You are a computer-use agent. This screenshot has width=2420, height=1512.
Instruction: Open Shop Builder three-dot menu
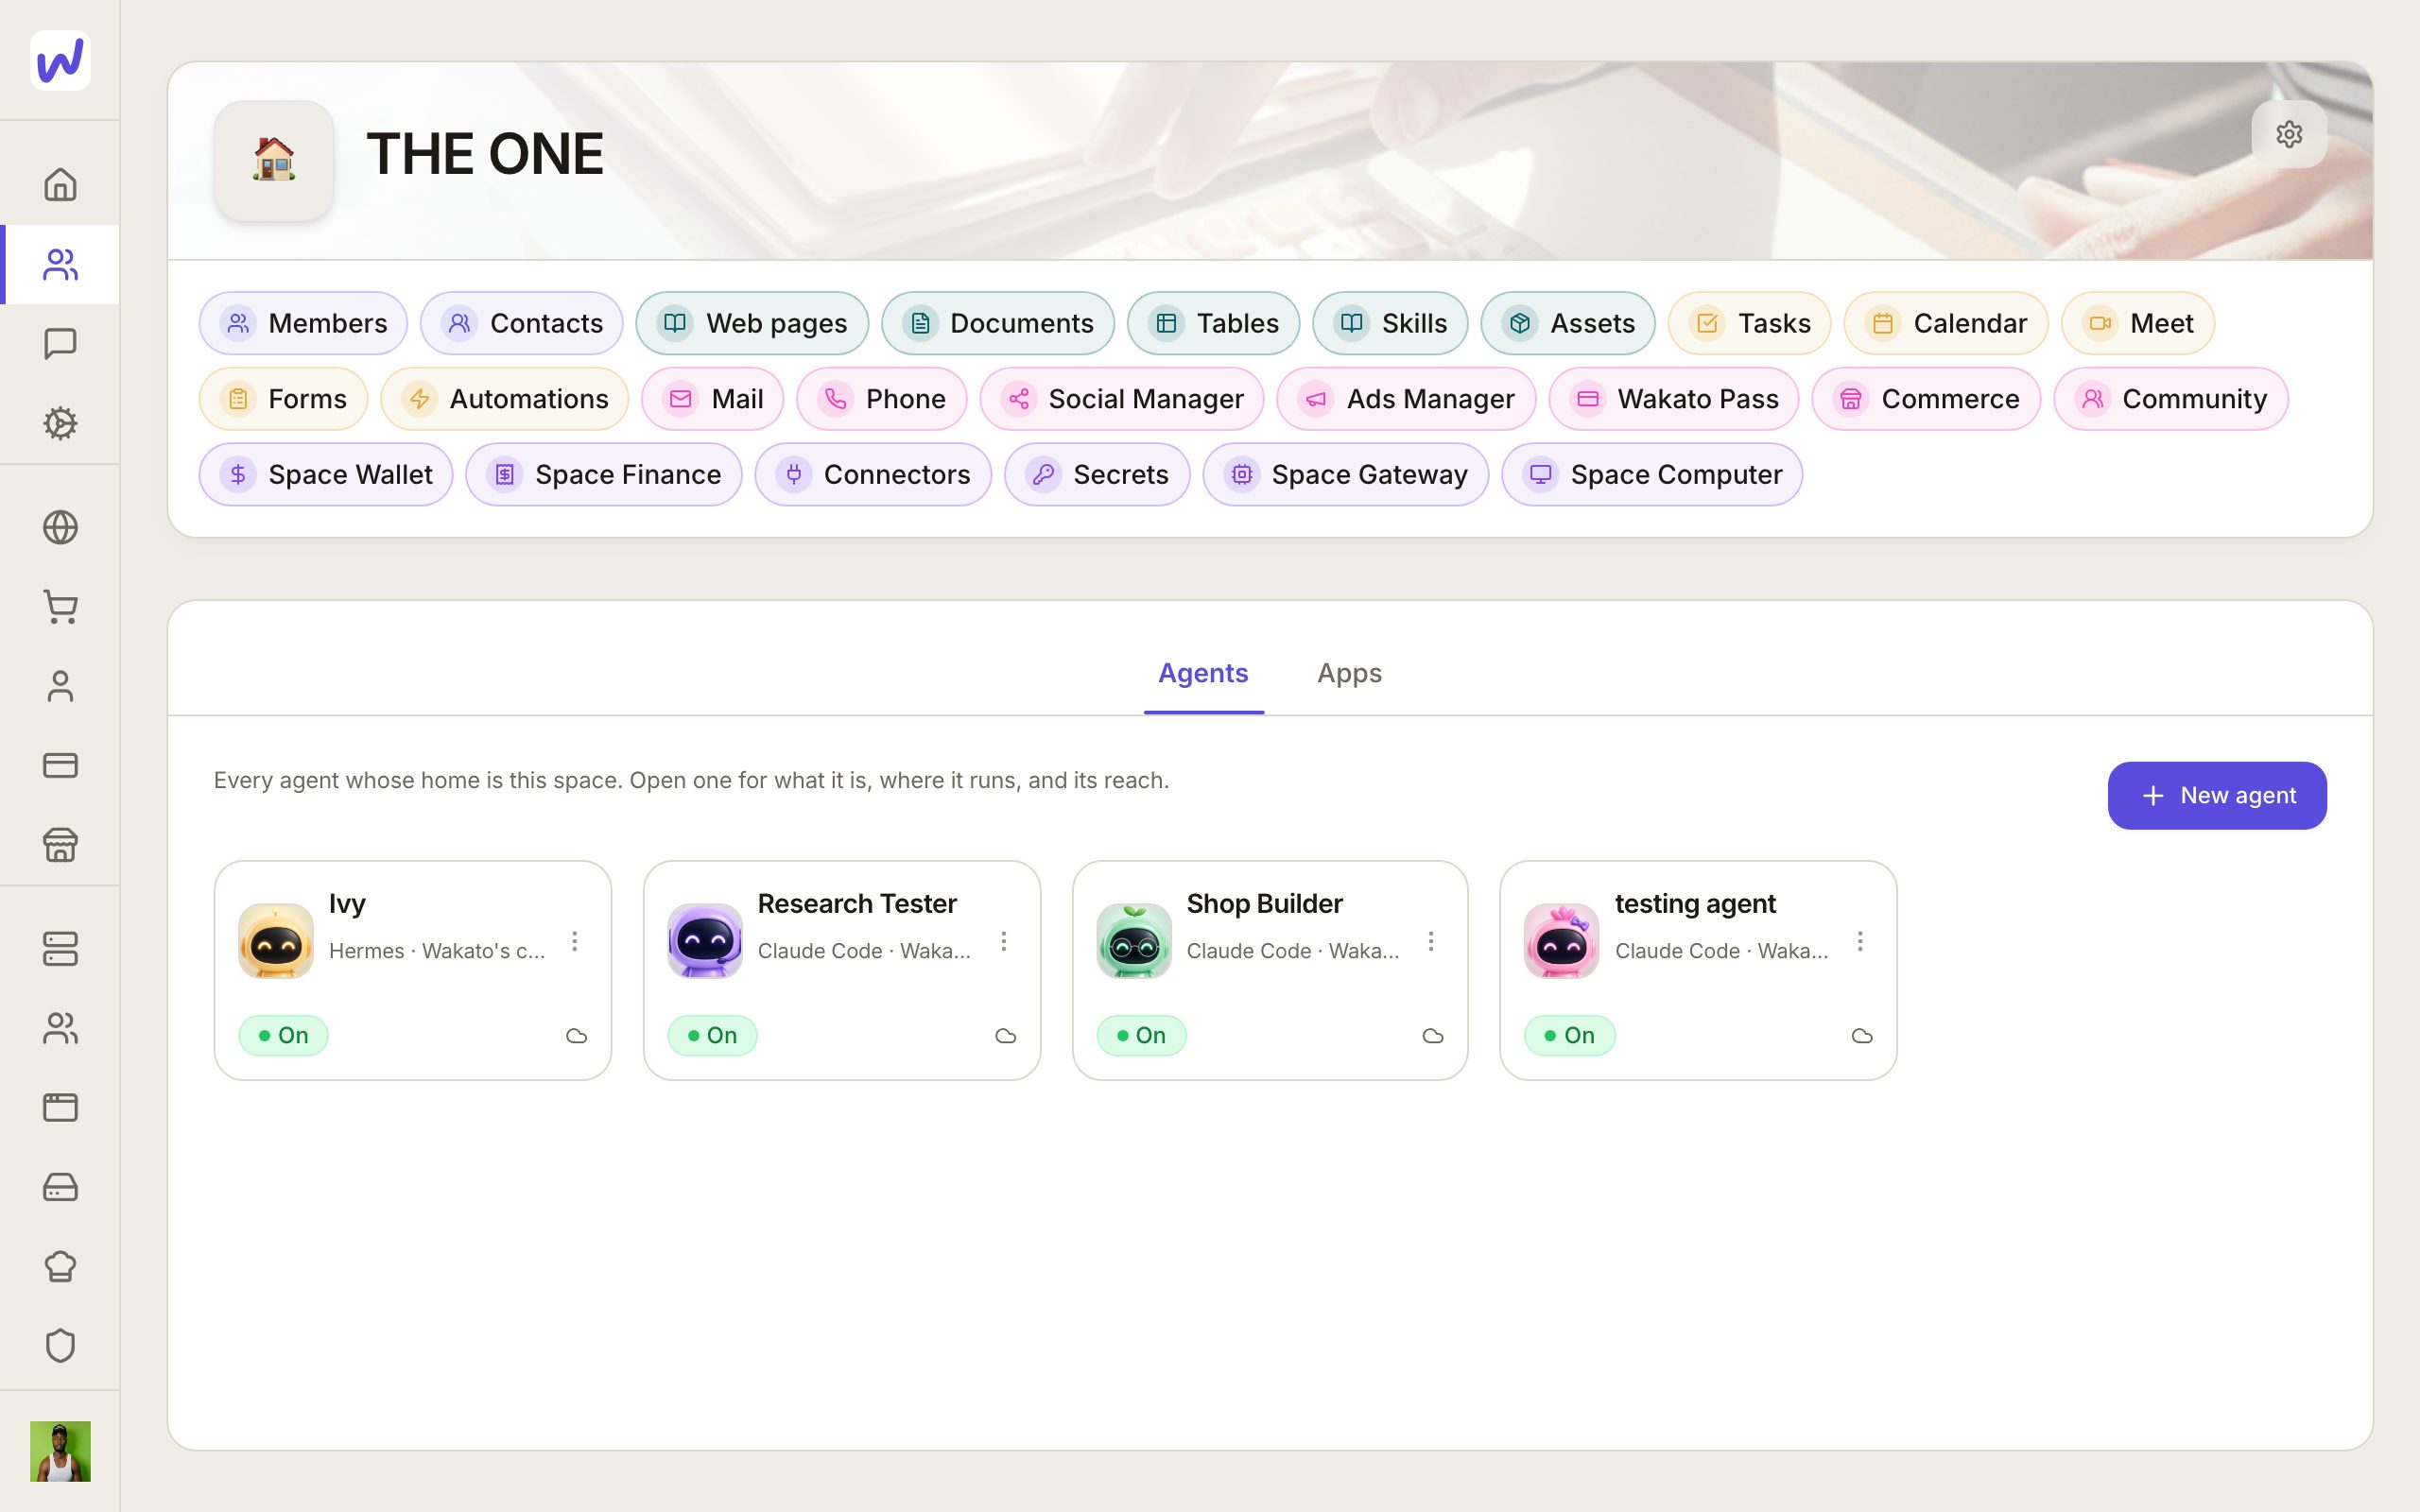[1431, 941]
